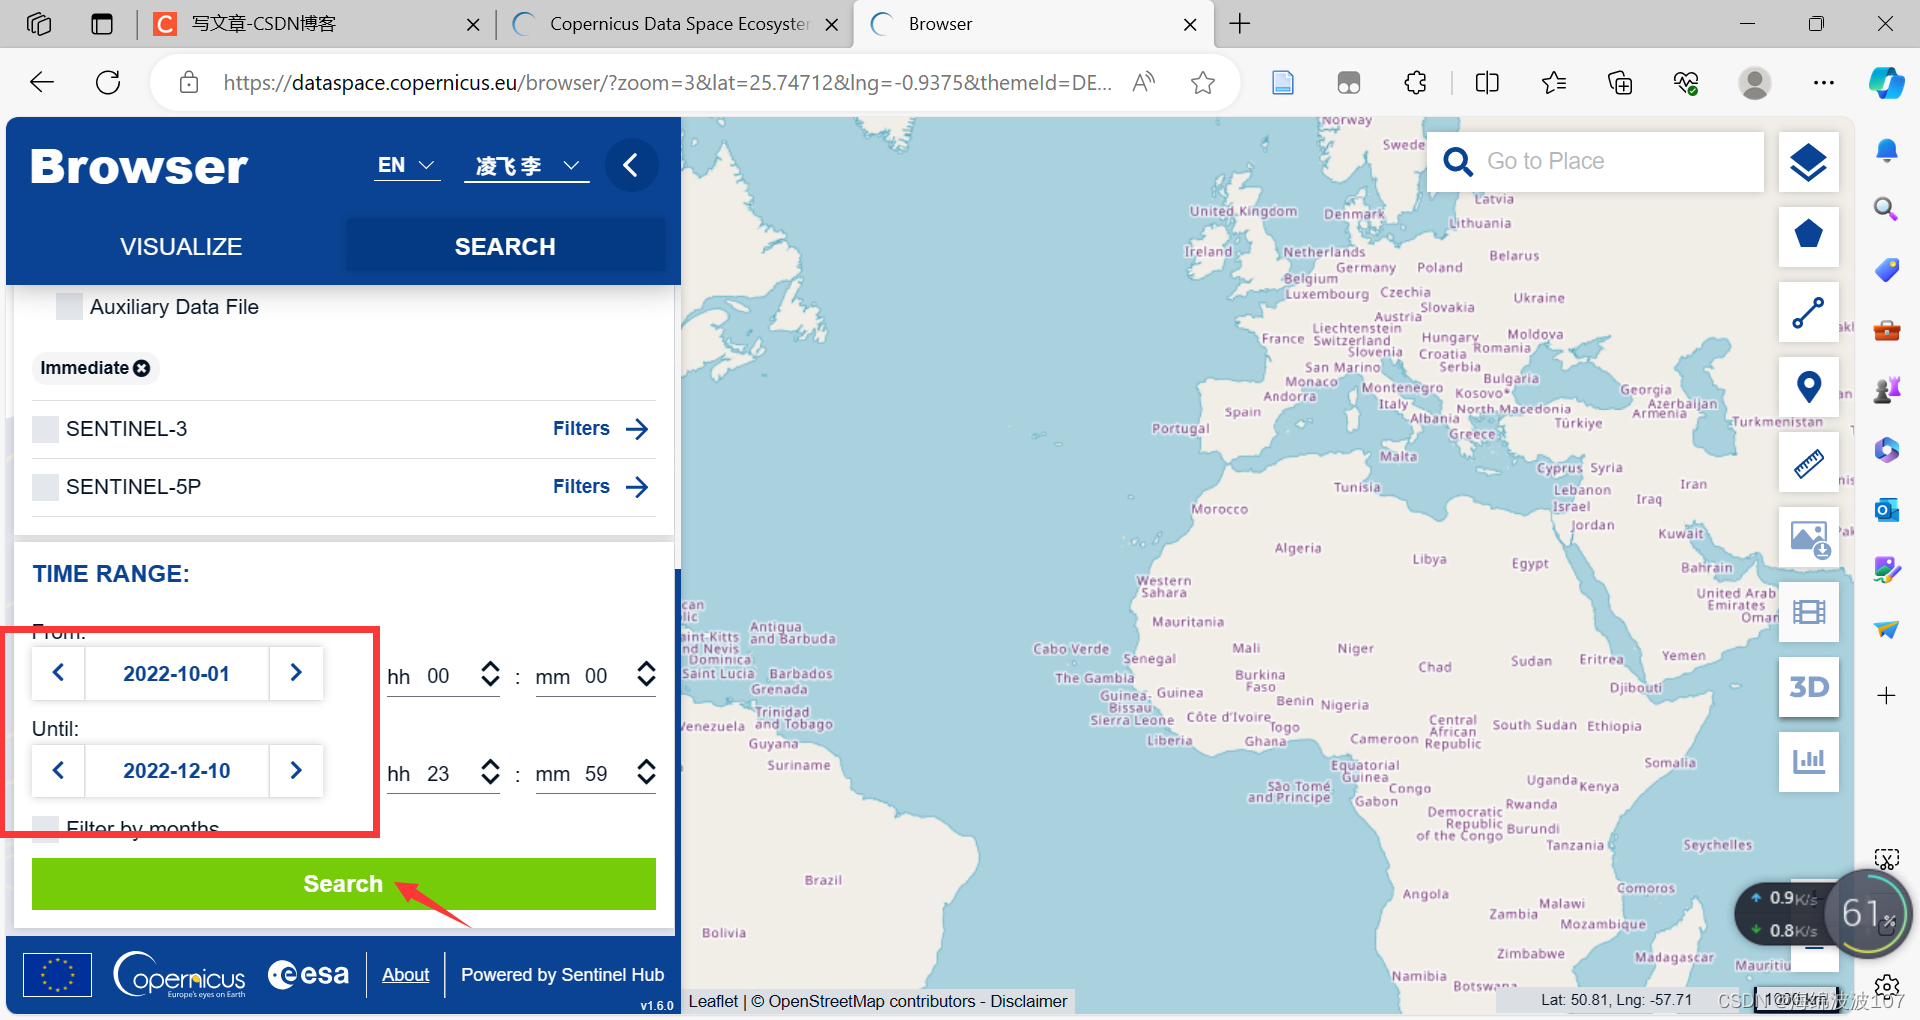The width and height of the screenshot is (1920, 1020).
Task: Open the EN language dropdown
Action: (407, 166)
